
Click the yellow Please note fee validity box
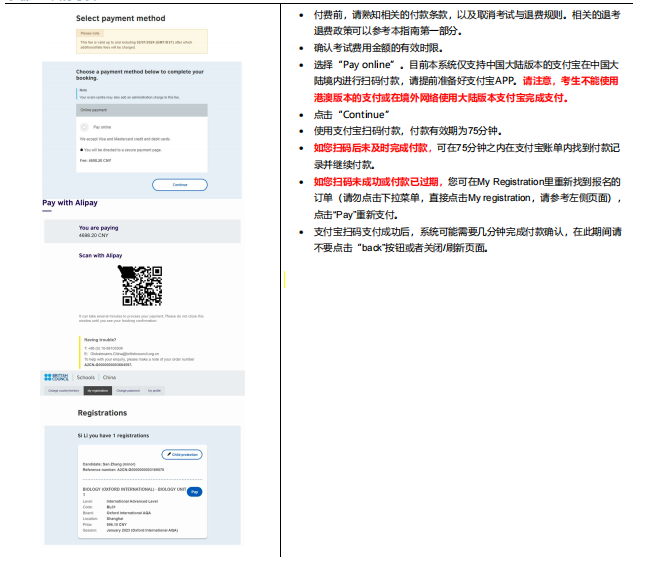pos(142,41)
